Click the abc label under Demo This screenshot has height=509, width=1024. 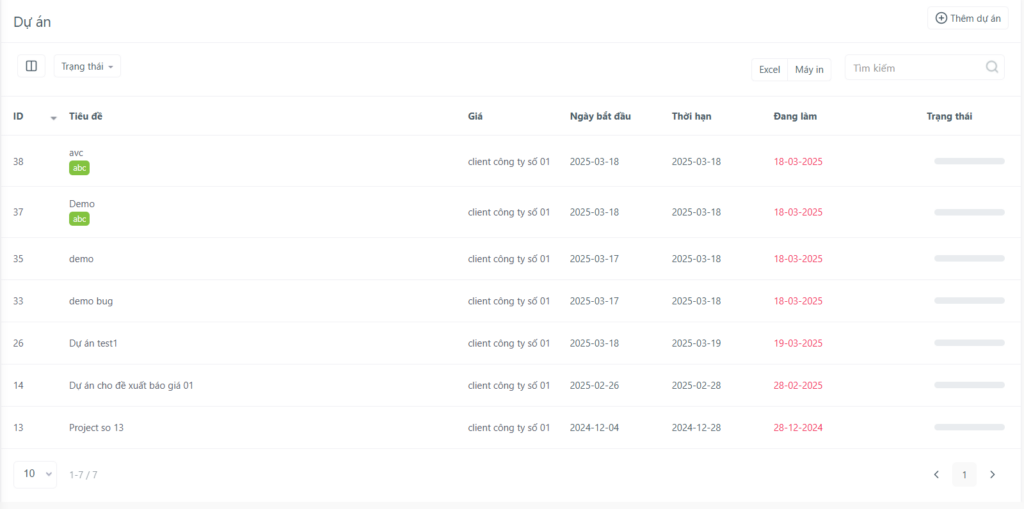(79, 219)
